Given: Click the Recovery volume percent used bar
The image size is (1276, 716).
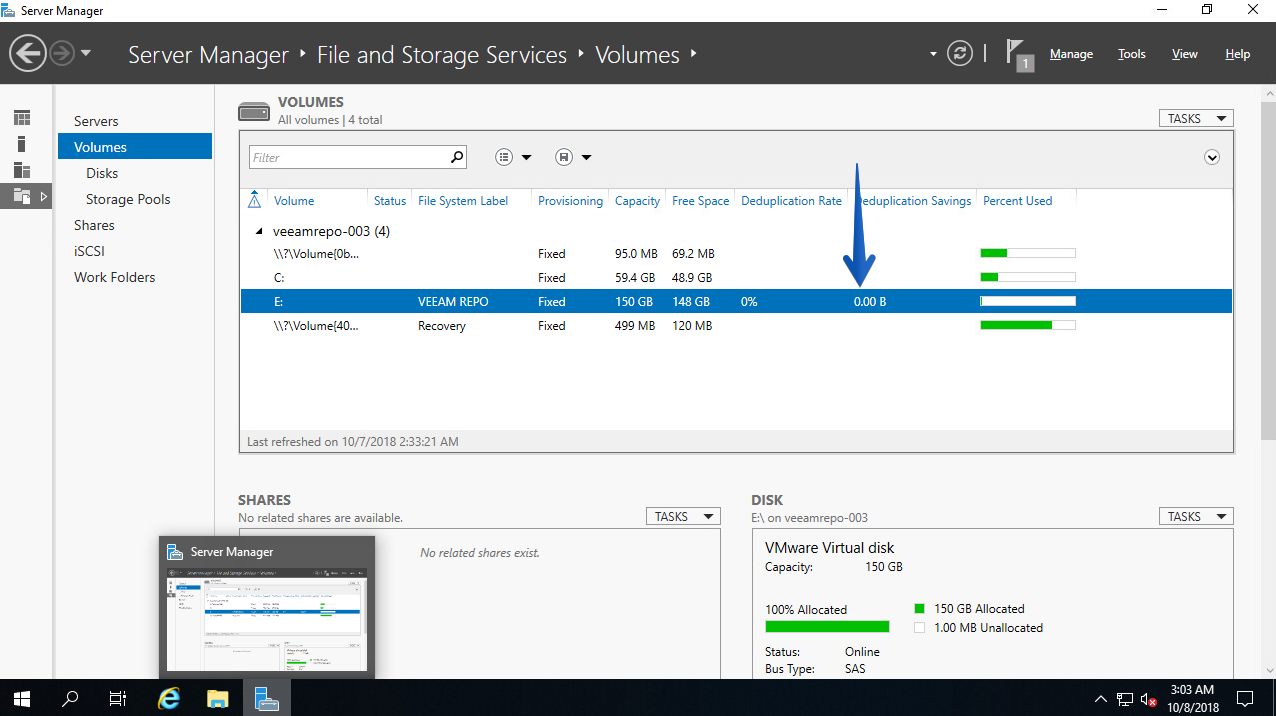Looking at the screenshot, I should 1028,325.
